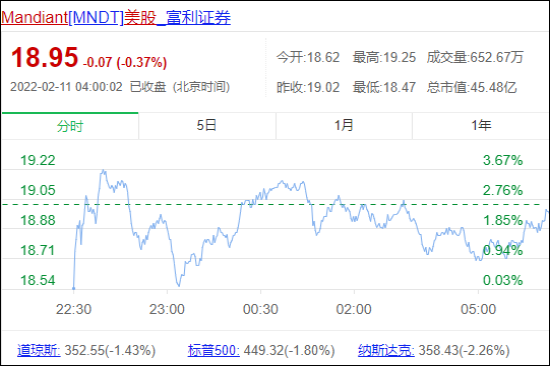Click the 19.05 price axis label
550x366 pixels.
coord(38,190)
